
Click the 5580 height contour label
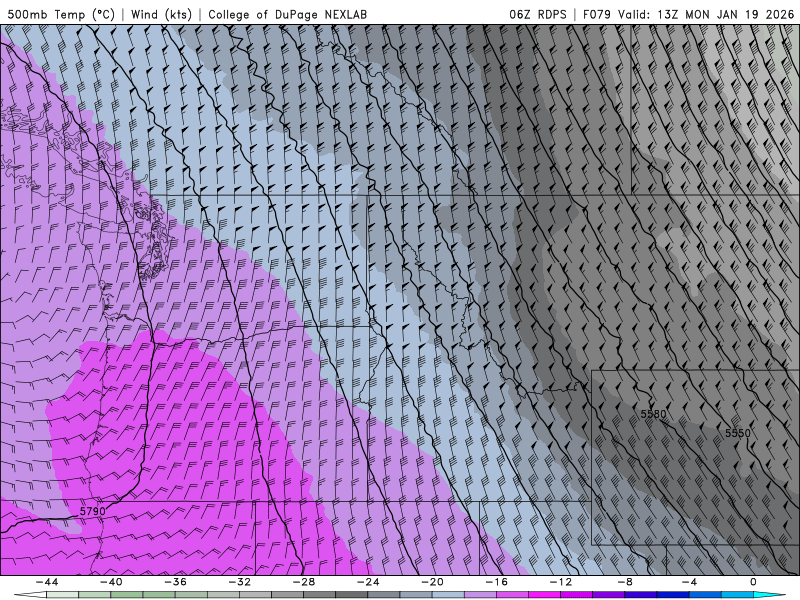point(654,414)
